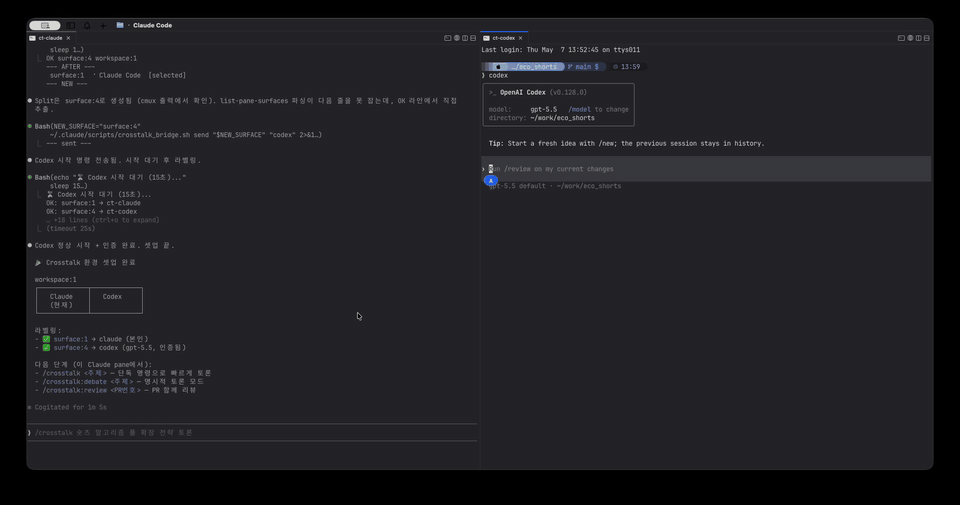Click the model gpt-5.5 value

[544, 110]
